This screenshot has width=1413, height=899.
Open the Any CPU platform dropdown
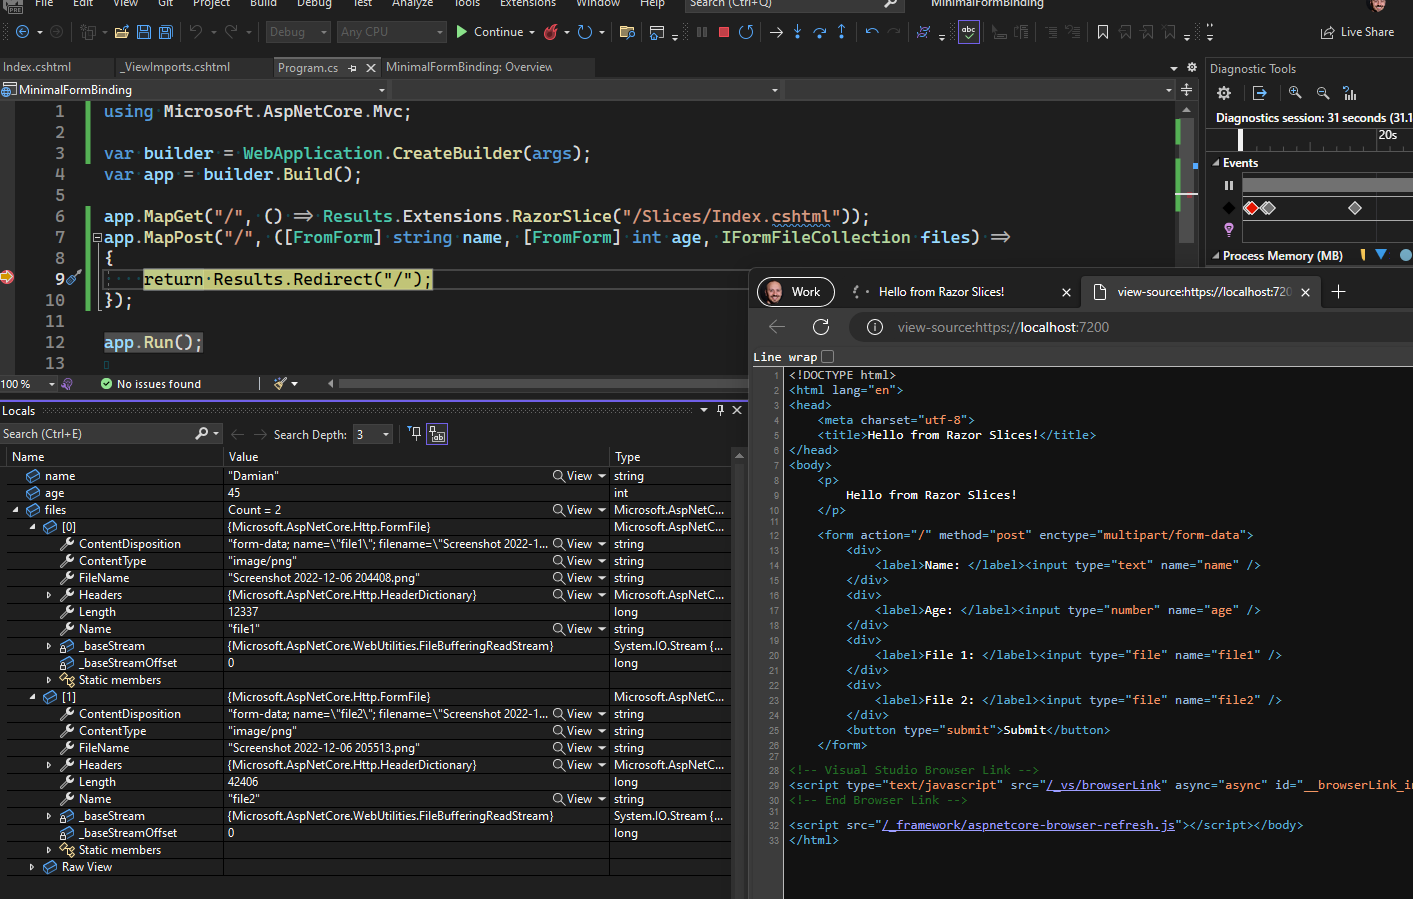[x=391, y=31]
